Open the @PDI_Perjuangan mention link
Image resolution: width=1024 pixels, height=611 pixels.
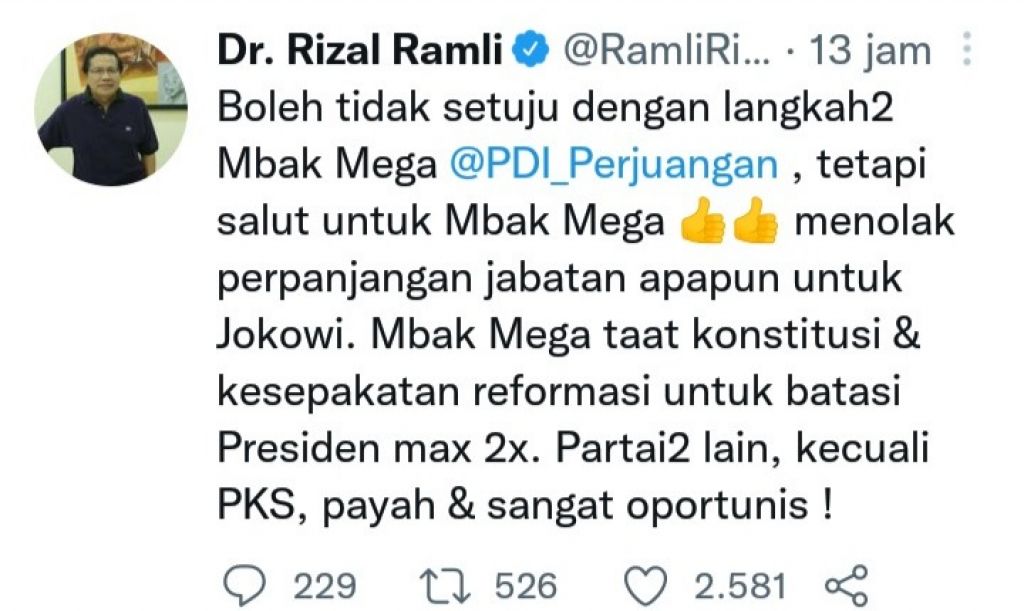click(x=614, y=164)
